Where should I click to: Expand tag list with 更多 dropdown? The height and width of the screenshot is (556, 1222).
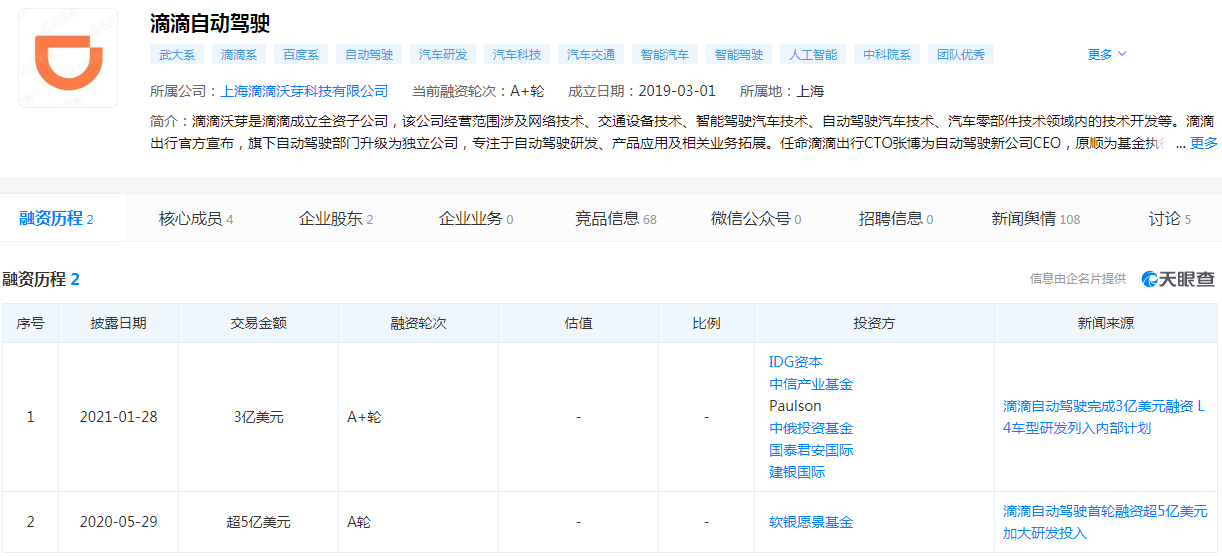1107,54
